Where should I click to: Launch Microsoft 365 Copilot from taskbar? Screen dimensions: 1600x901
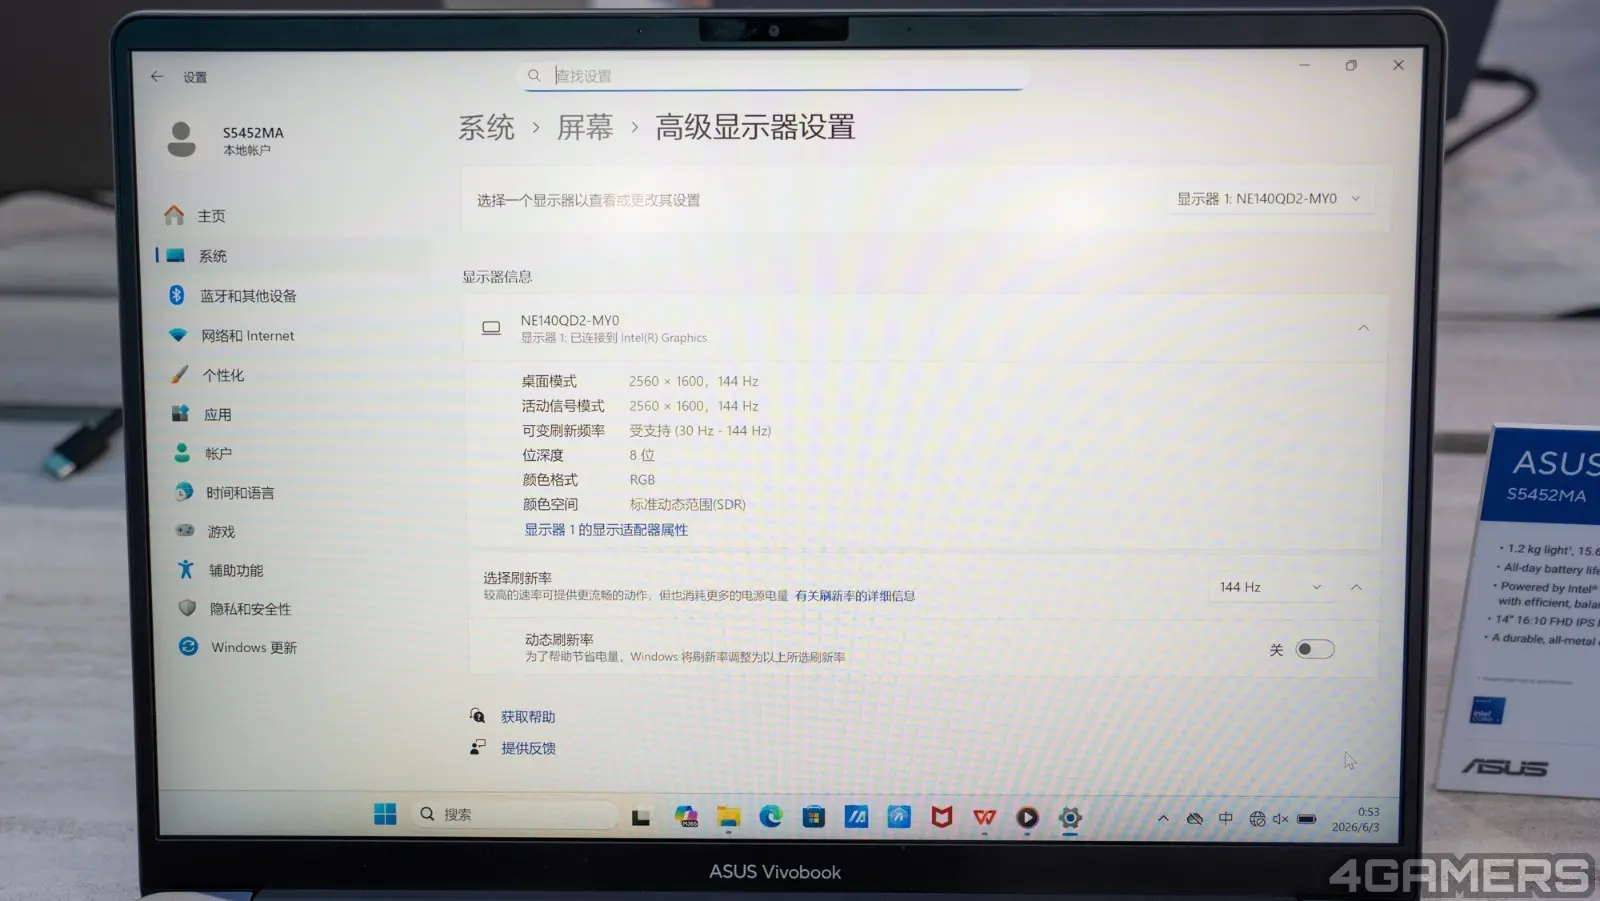click(686, 817)
